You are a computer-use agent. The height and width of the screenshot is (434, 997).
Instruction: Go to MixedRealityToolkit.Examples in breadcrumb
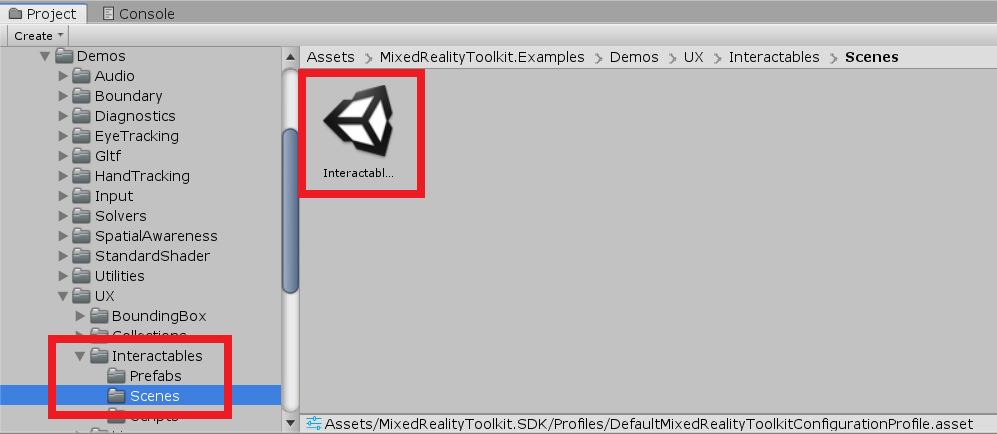[x=482, y=57]
